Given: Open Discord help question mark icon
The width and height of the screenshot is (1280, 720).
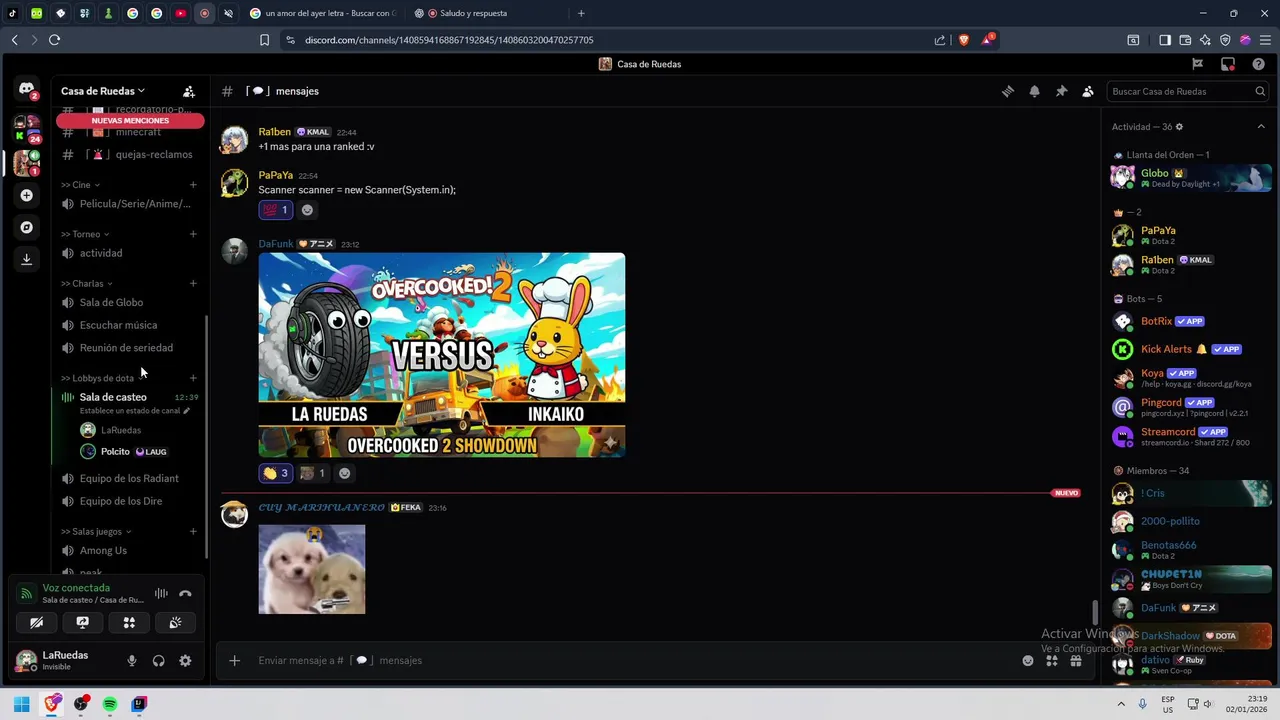Looking at the screenshot, I should coord(1258,64).
